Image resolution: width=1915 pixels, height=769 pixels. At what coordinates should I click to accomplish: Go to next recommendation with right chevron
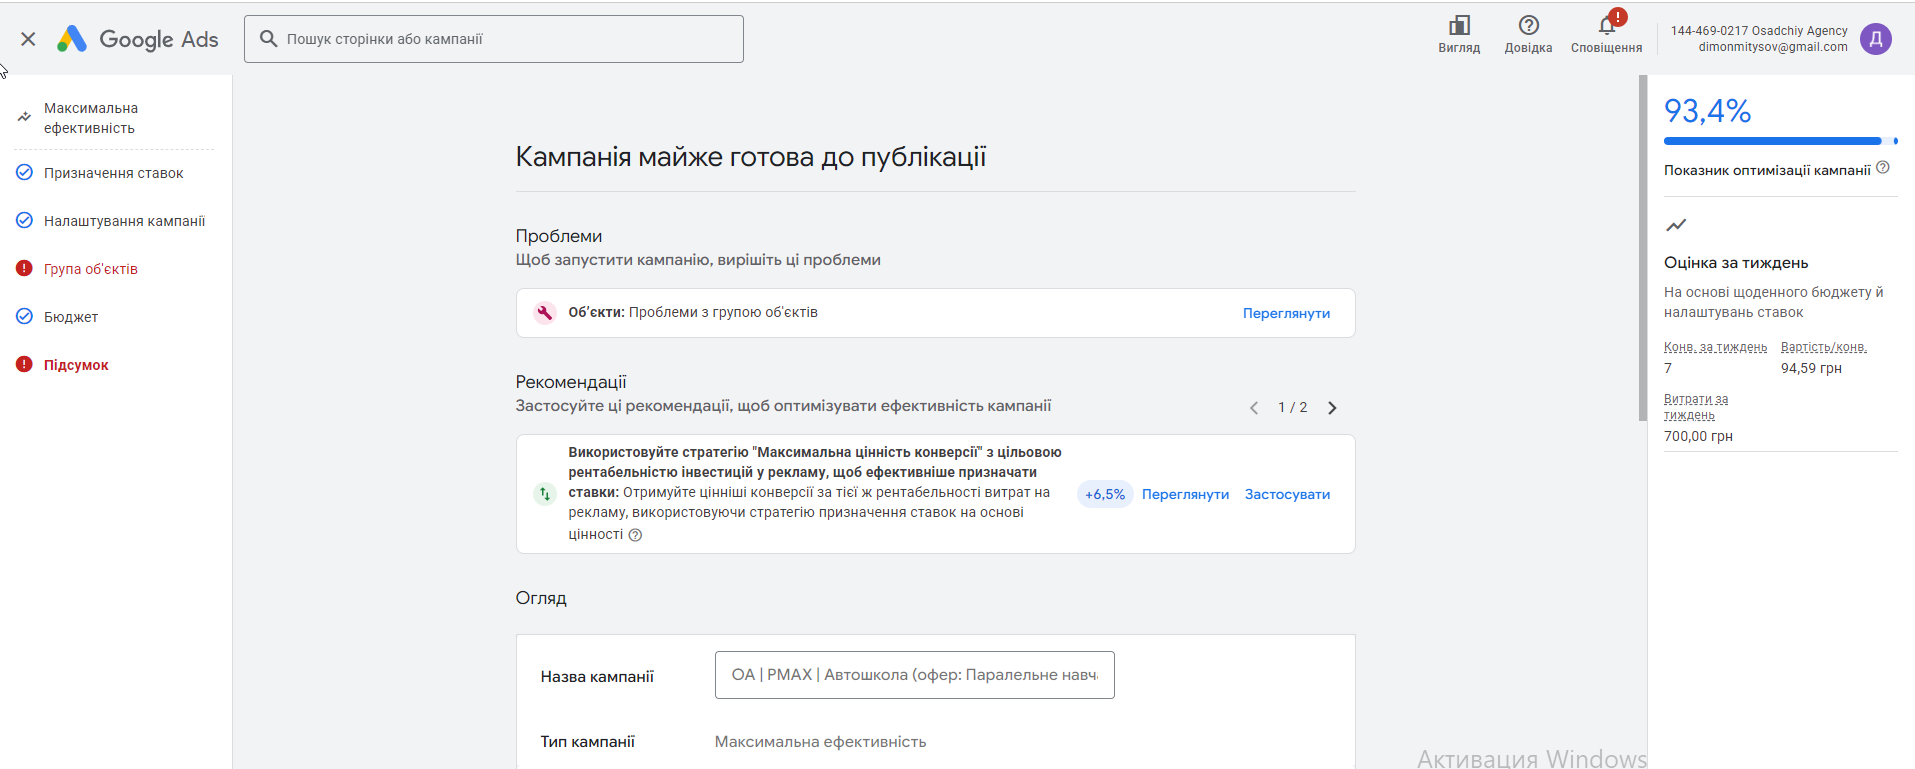(x=1332, y=408)
